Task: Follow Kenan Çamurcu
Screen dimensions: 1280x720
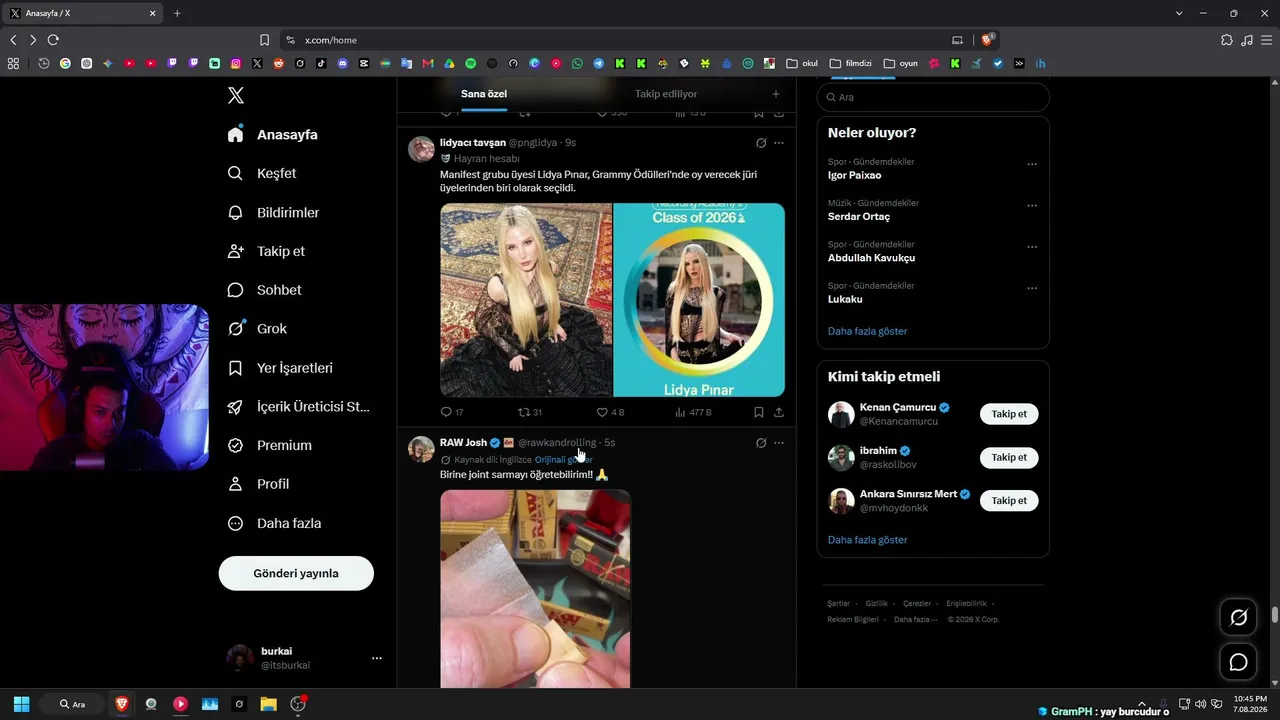Action: click(1009, 414)
